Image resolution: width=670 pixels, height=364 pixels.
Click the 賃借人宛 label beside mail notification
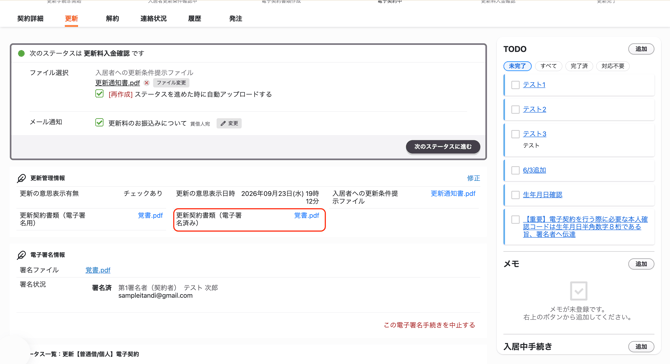[200, 124]
